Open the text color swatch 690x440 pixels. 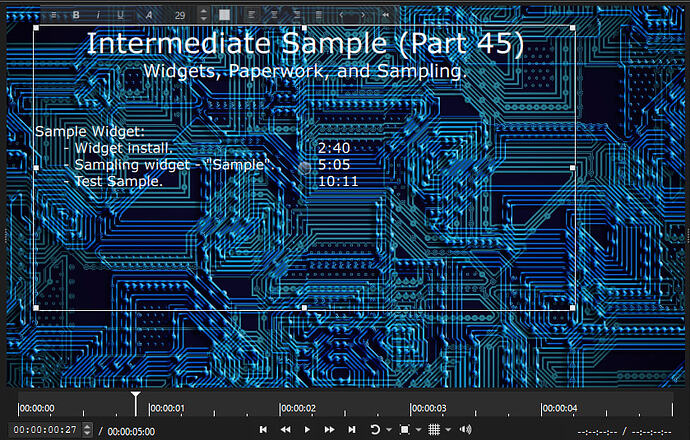click(224, 15)
